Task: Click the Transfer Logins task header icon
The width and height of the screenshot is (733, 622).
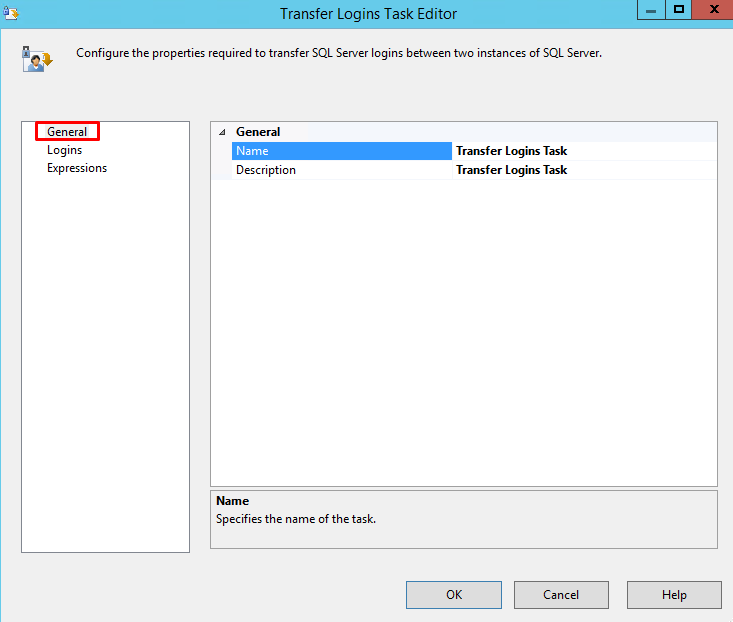Action: [x=37, y=59]
